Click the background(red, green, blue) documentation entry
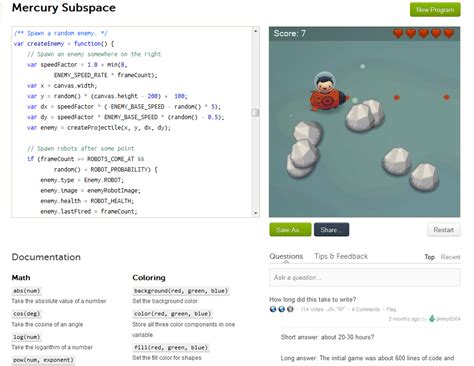 [x=181, y=291]
